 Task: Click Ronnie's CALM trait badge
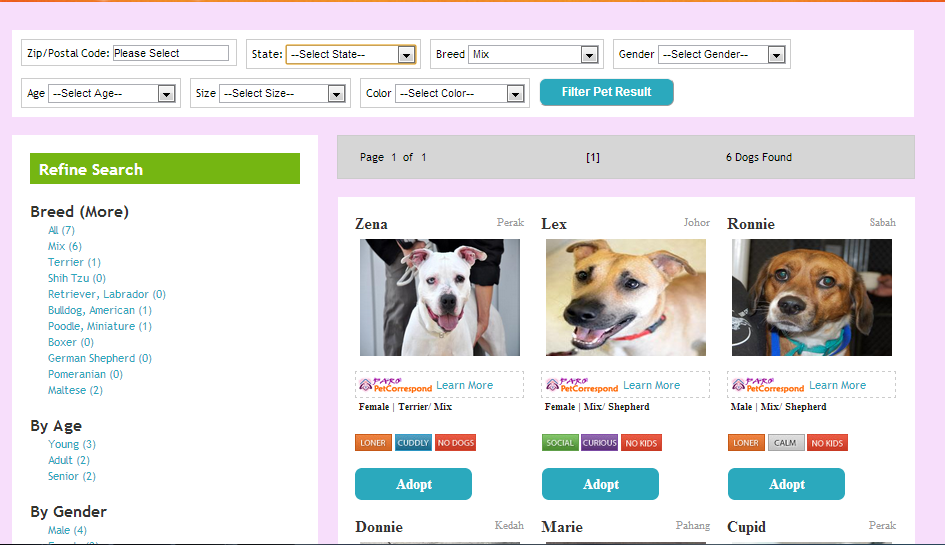point(786,443)
